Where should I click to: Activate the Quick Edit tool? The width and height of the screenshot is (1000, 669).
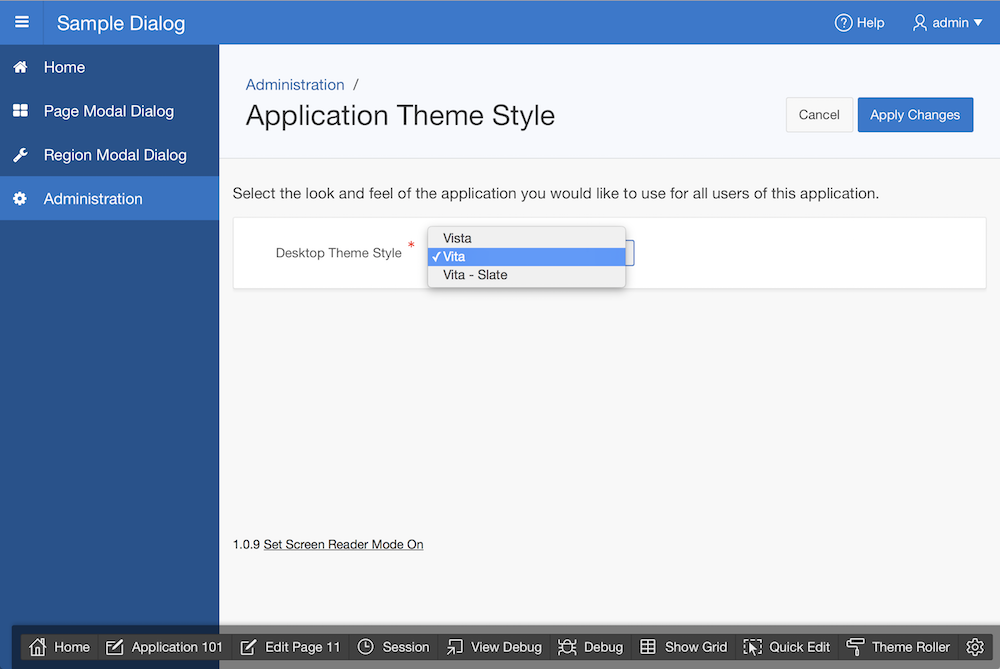[x=786, y=647]
